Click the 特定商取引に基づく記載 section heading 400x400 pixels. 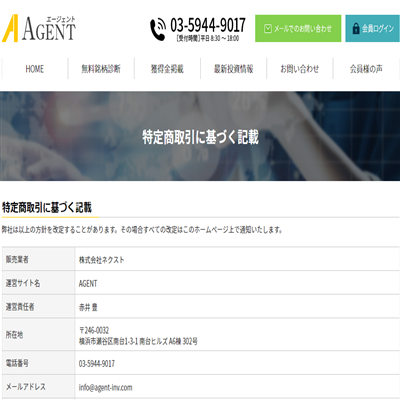click(x=47, y=207)
